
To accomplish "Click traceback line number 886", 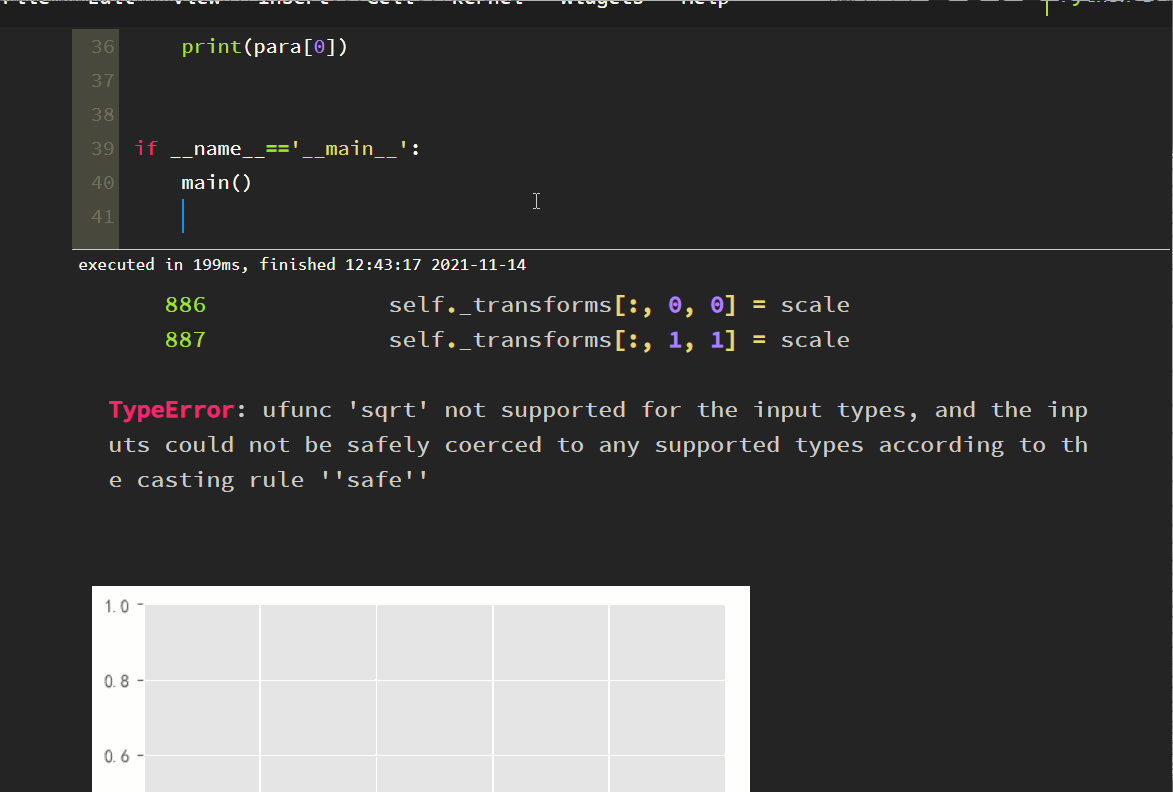I will (185, 305).
